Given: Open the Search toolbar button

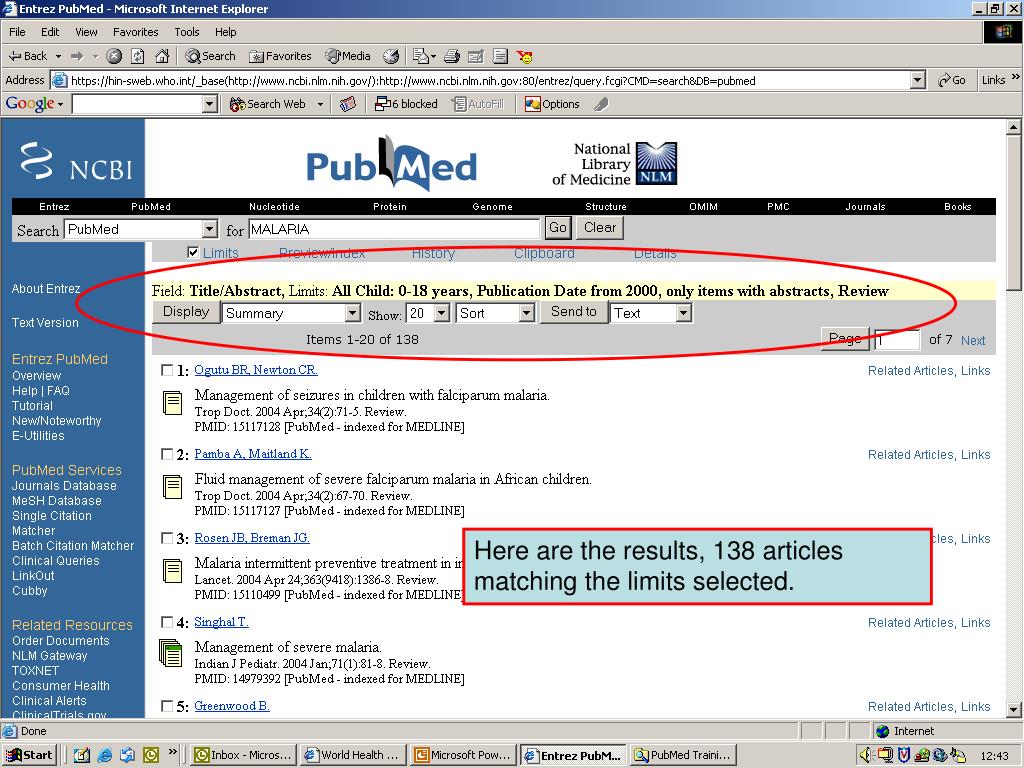Looking at the screenshot, I should (x=210, y=56).
